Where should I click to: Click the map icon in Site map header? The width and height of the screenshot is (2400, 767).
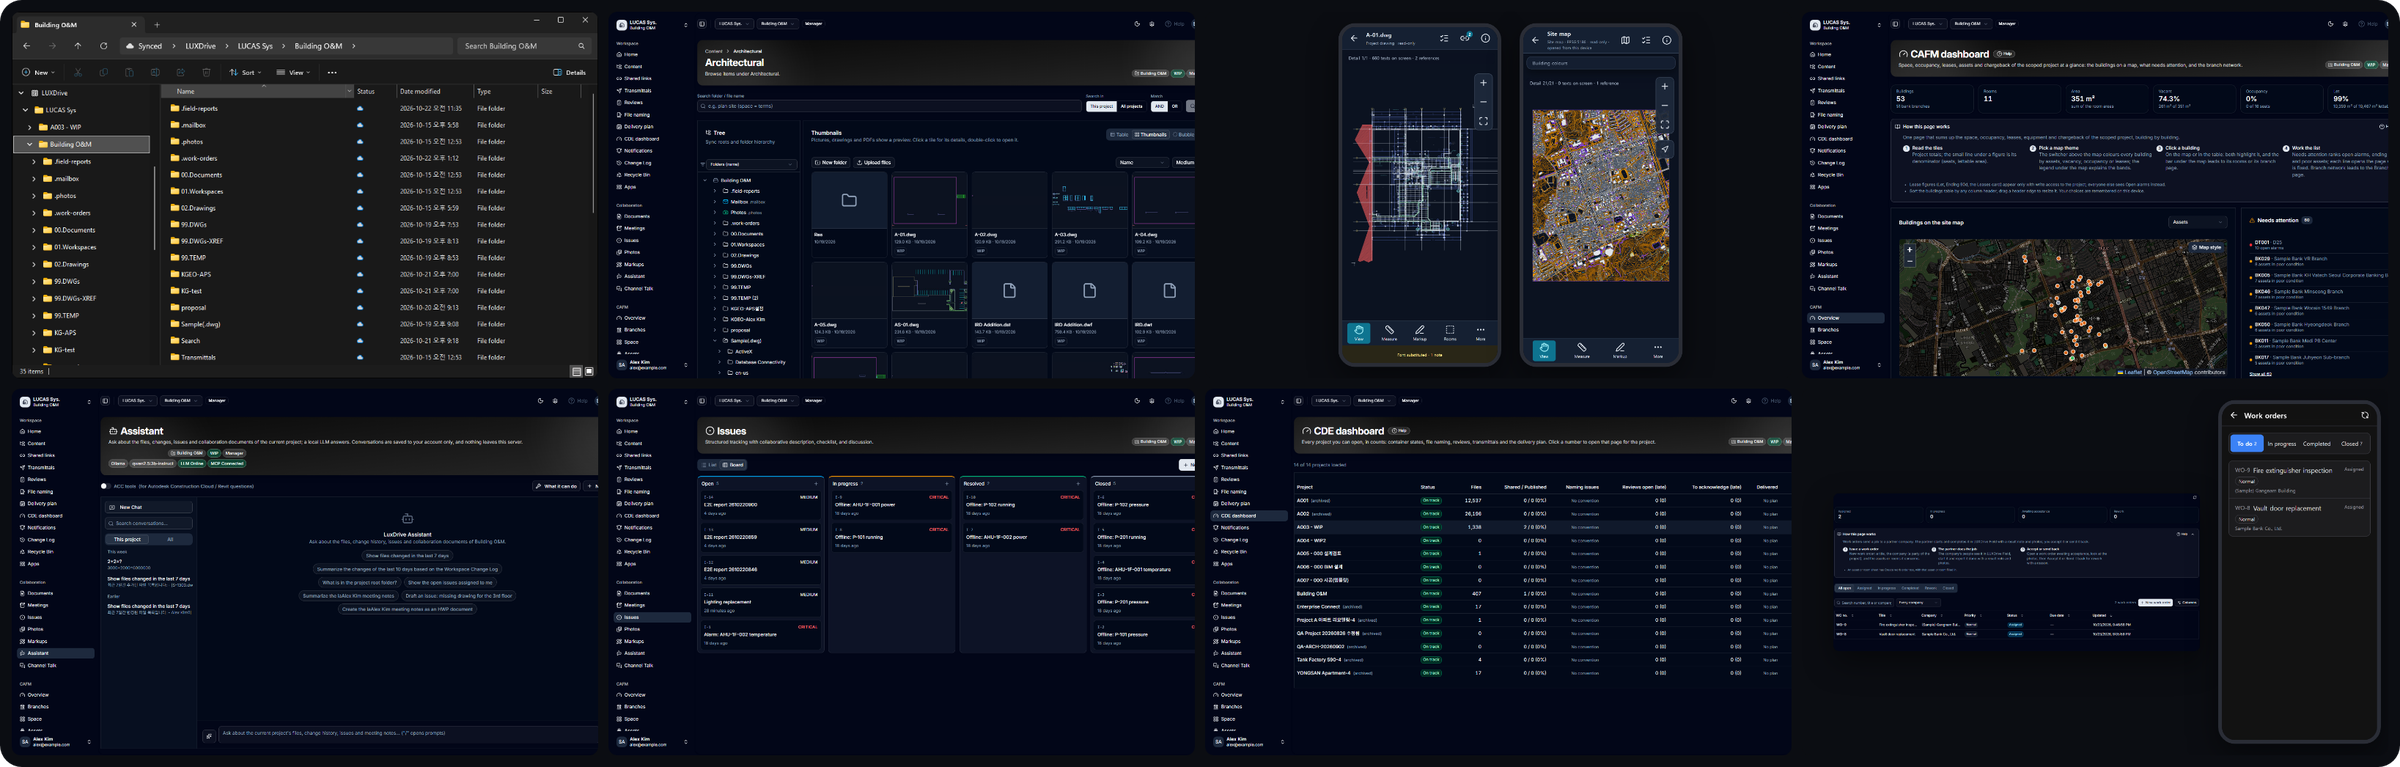[1625, 41]
